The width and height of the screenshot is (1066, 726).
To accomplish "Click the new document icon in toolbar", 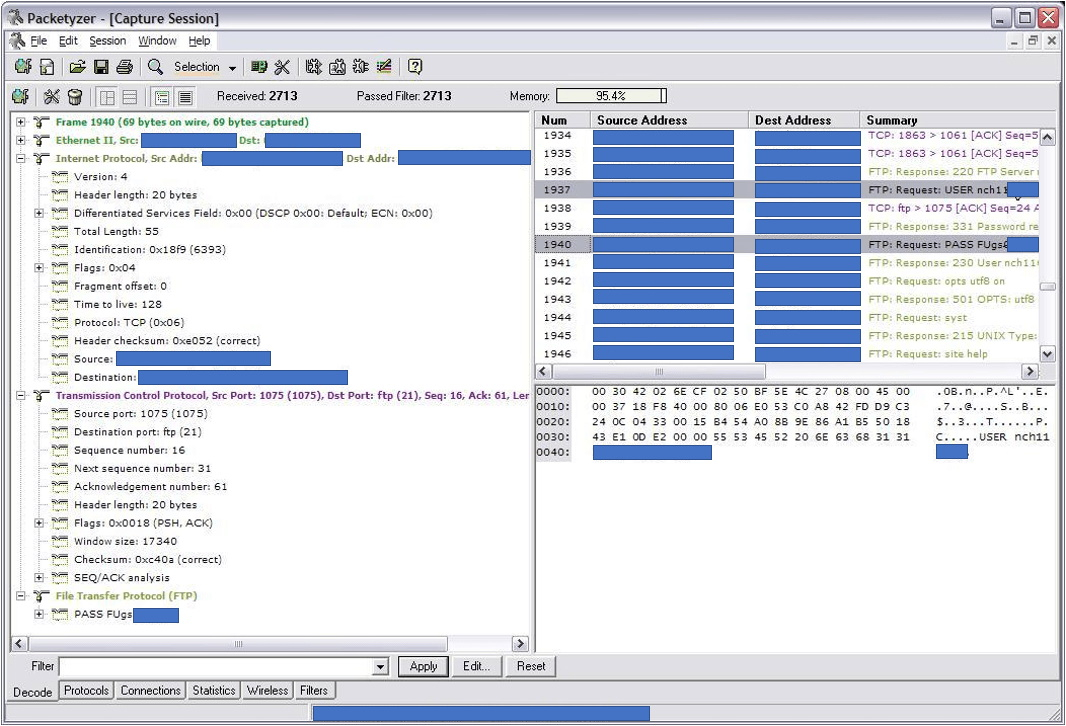I will click(47, 67).
